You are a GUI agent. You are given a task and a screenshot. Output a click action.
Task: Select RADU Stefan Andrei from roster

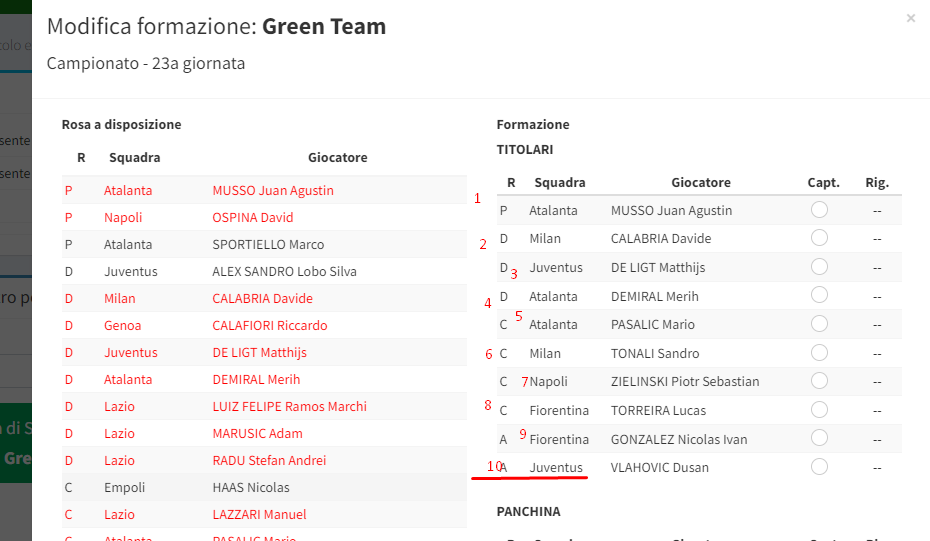tap(269, 460)
